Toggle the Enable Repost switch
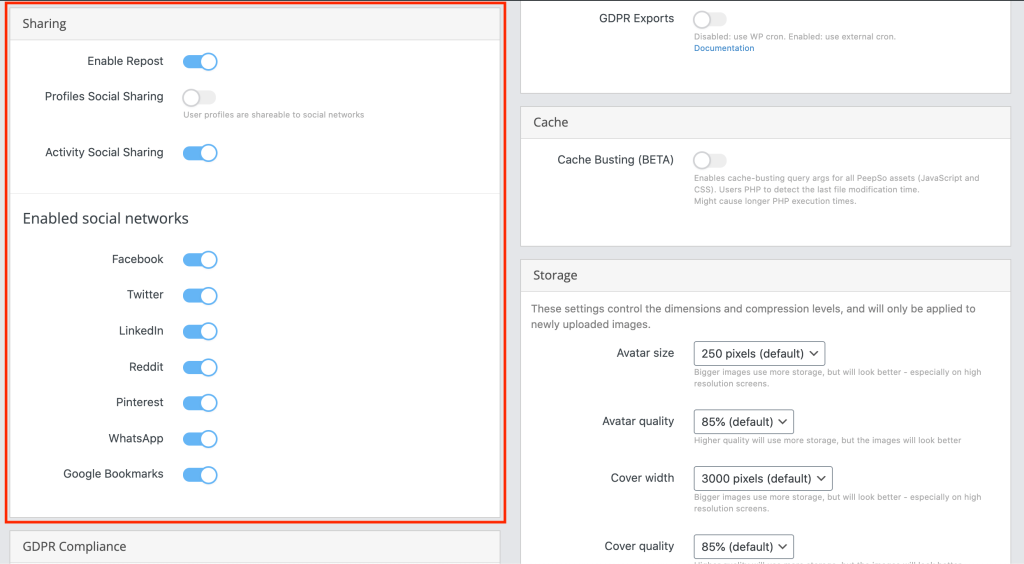1024x564 pixels. (200, 61)
